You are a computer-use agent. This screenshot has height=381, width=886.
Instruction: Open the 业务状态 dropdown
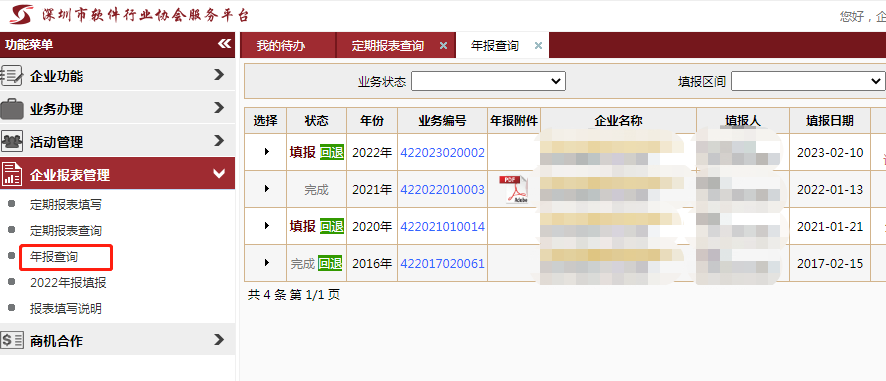pyautogui.click(x=488, y=81)
